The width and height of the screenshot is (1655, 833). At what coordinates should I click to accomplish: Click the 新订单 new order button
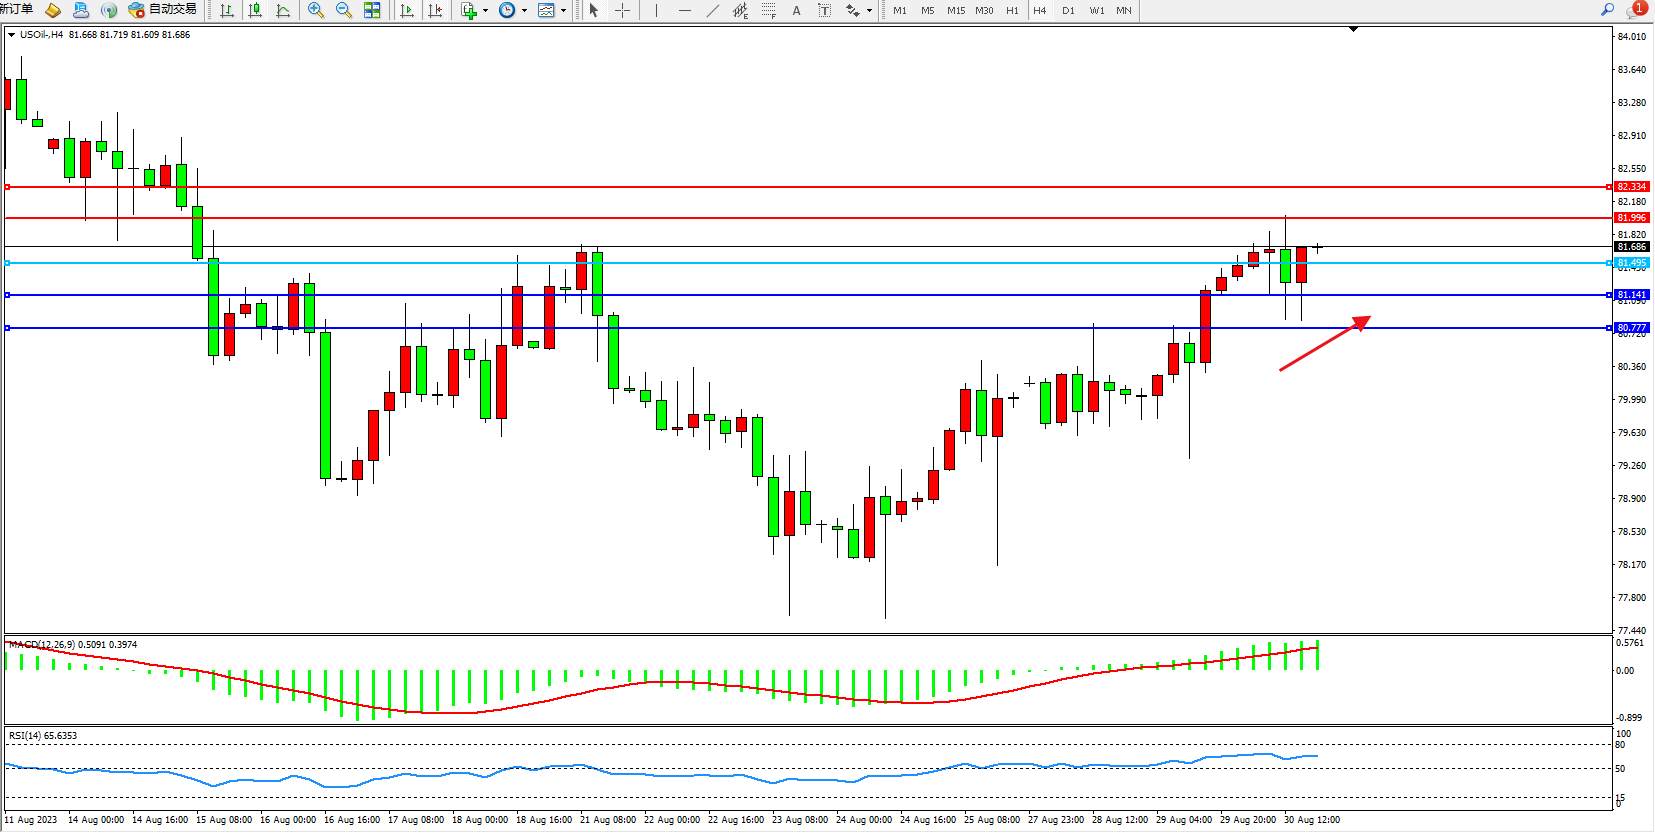point(16,9)
